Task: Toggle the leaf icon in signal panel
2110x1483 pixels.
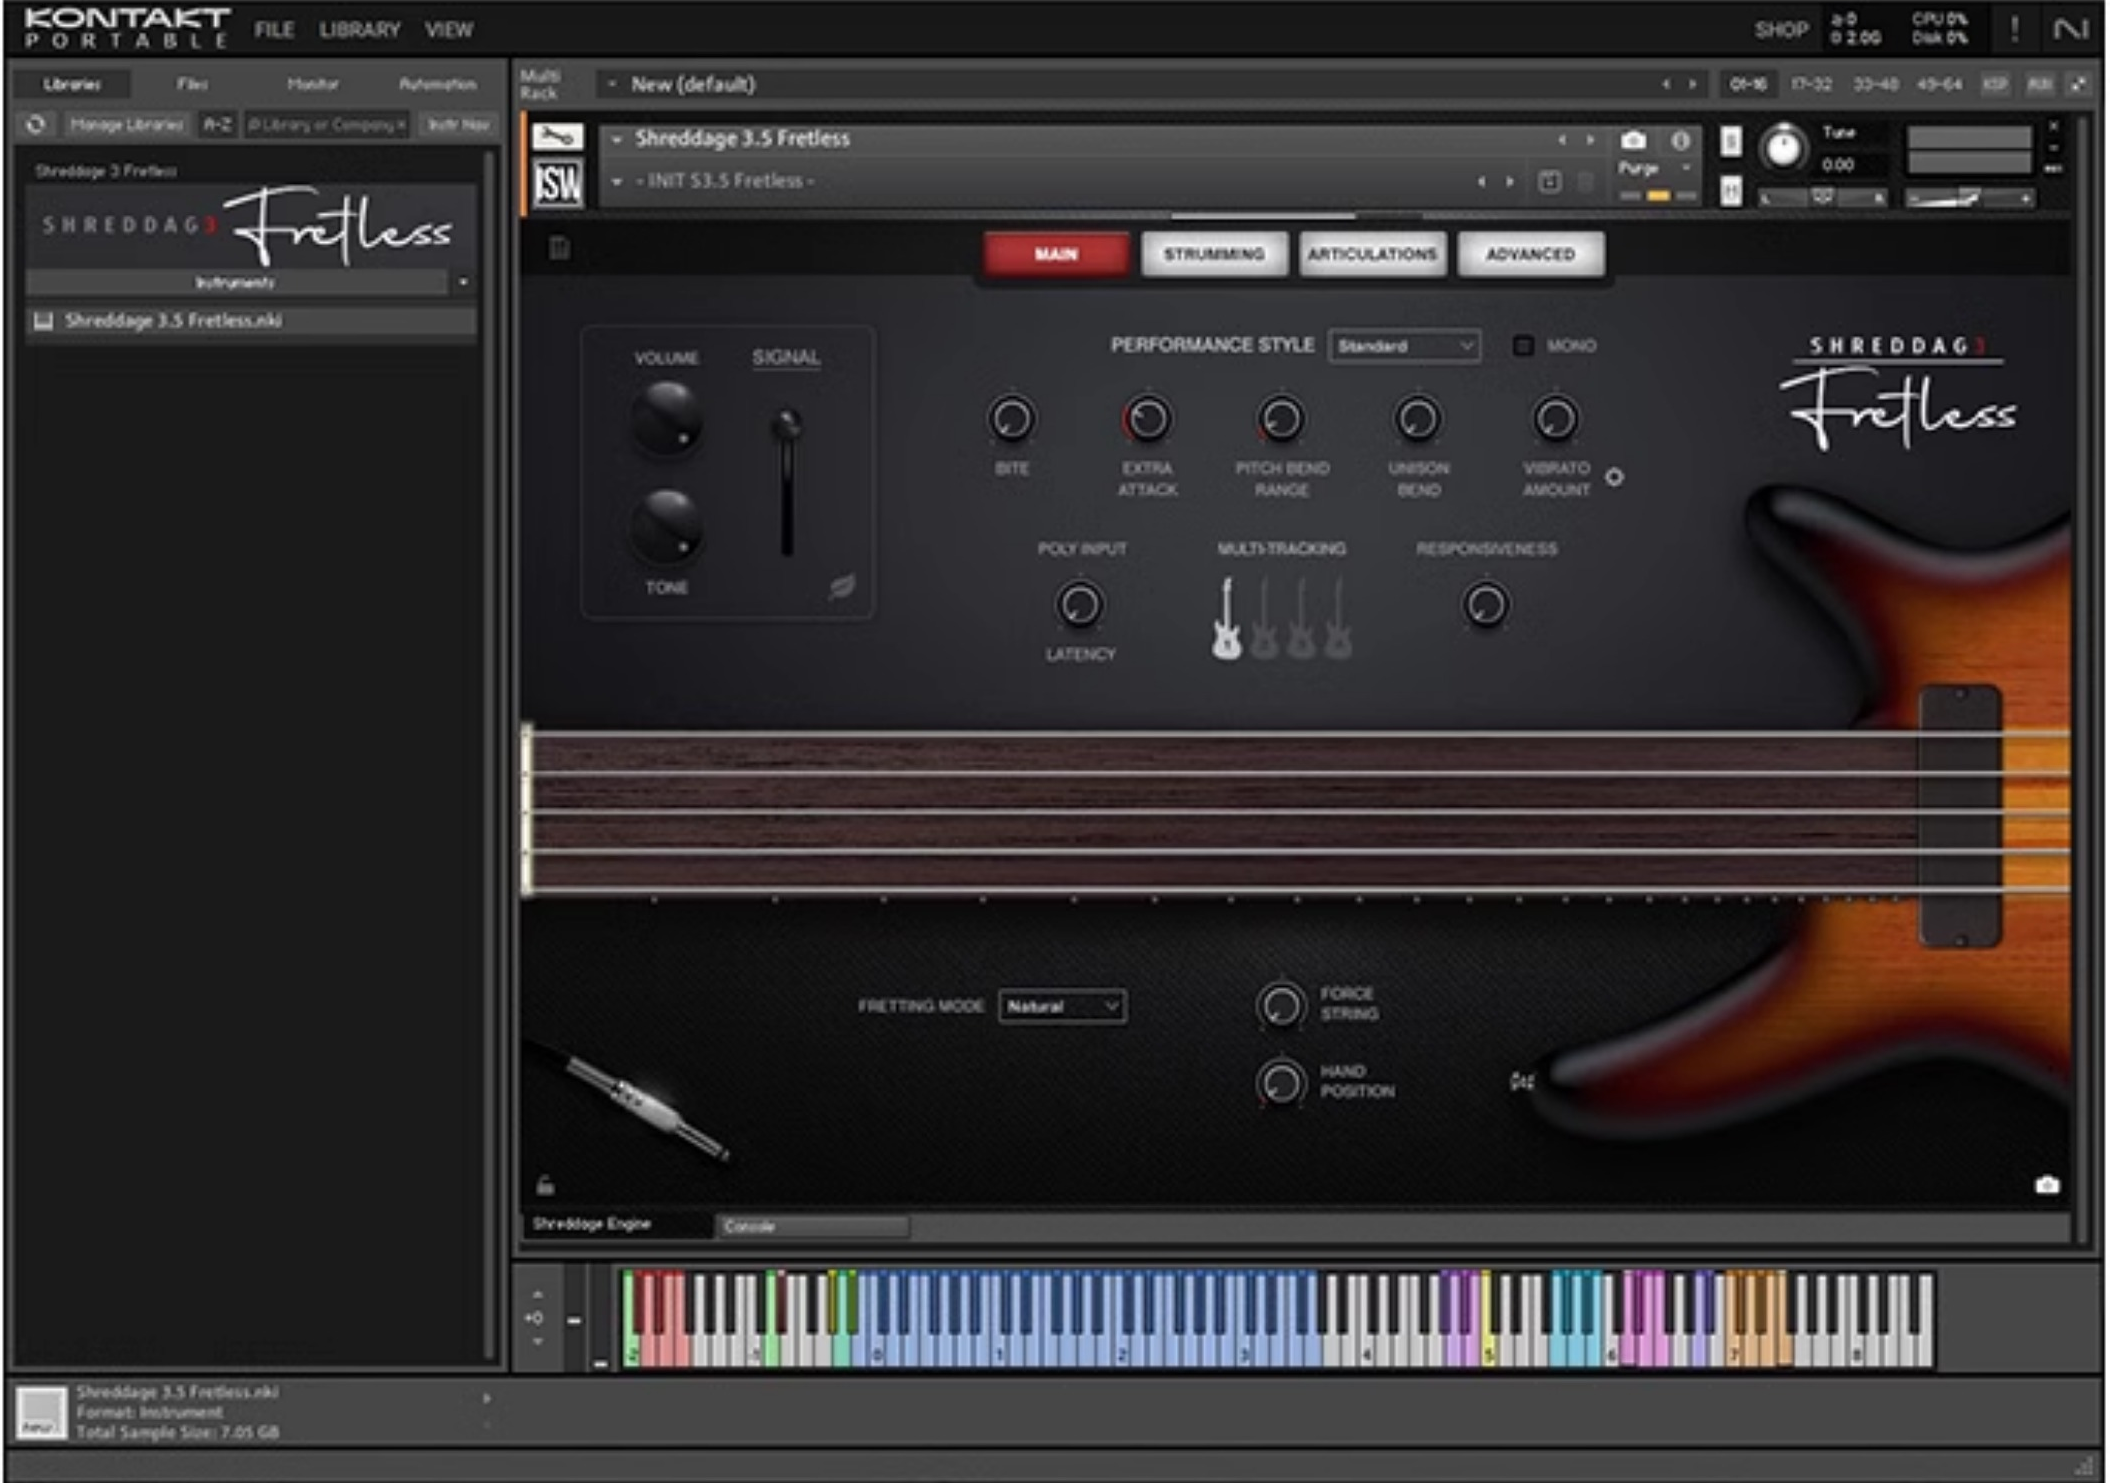Action: [842, 587]
